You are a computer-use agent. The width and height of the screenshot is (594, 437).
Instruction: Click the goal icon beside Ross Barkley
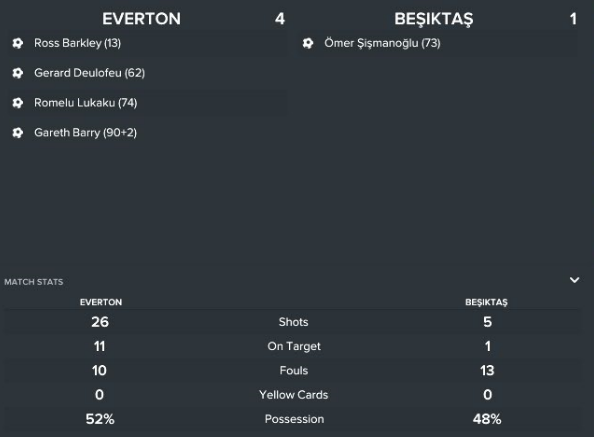pos(17,43)
